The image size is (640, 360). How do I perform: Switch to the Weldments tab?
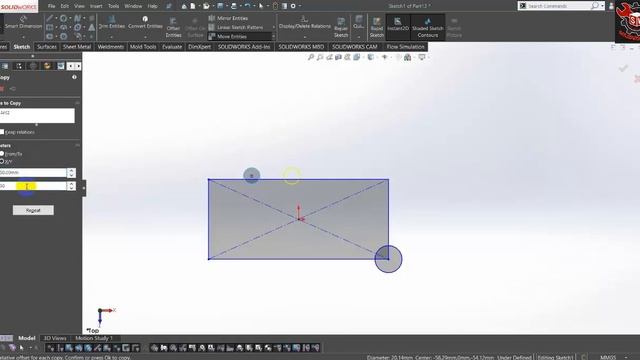pos(110,47)
